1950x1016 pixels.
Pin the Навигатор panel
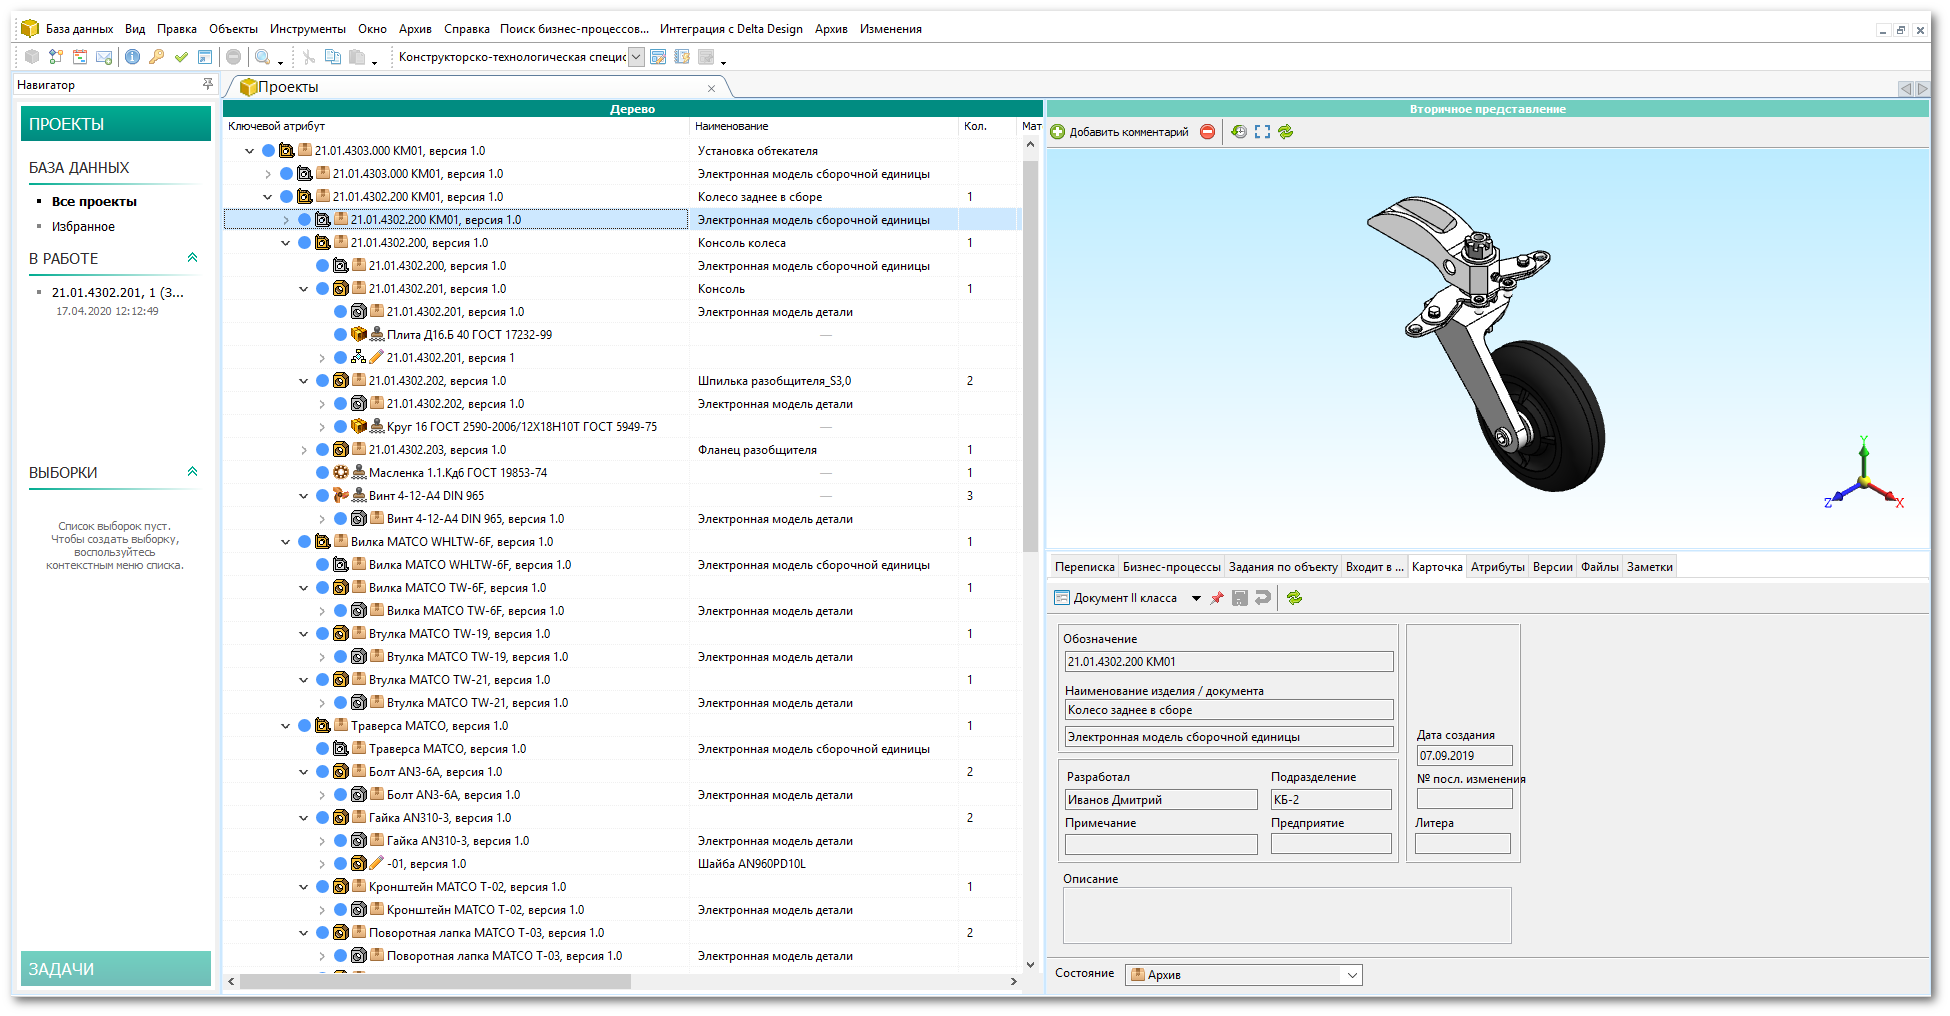(207, 84)
